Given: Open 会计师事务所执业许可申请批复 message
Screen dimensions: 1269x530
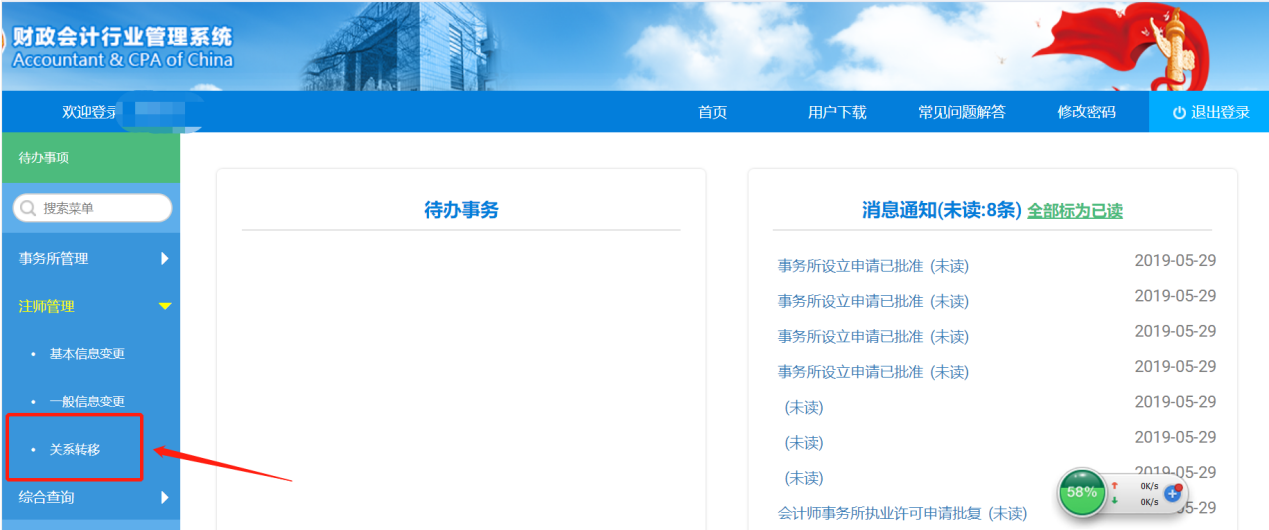Looking at the screenshot, I should click(x=902, y=513).
